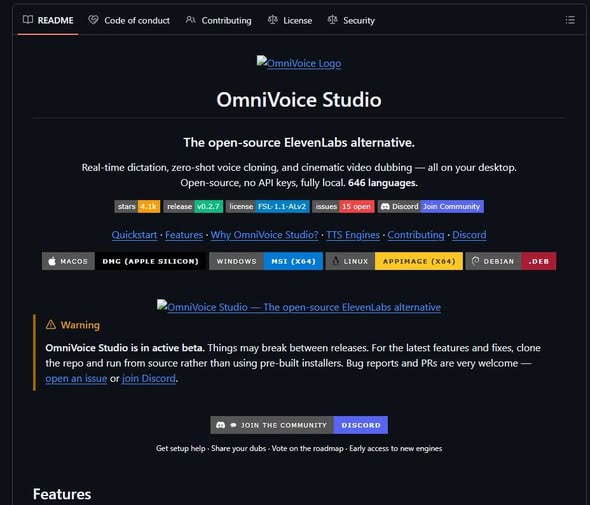Image resolution: width=590 pixels, height=505 pixels.
Task: Follow the Features anchor link
Action: pos(184,235)
